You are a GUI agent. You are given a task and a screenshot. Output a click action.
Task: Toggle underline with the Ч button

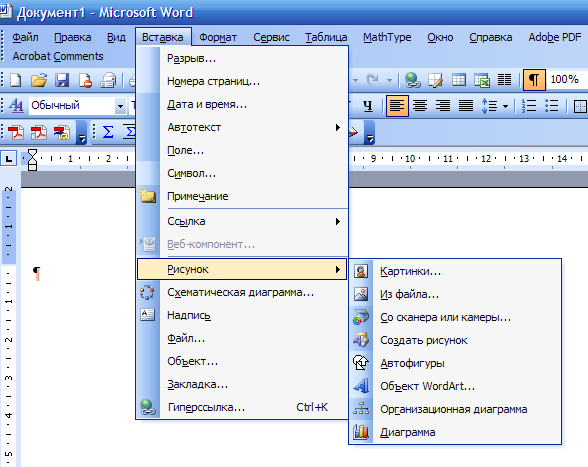pos(368,106)
